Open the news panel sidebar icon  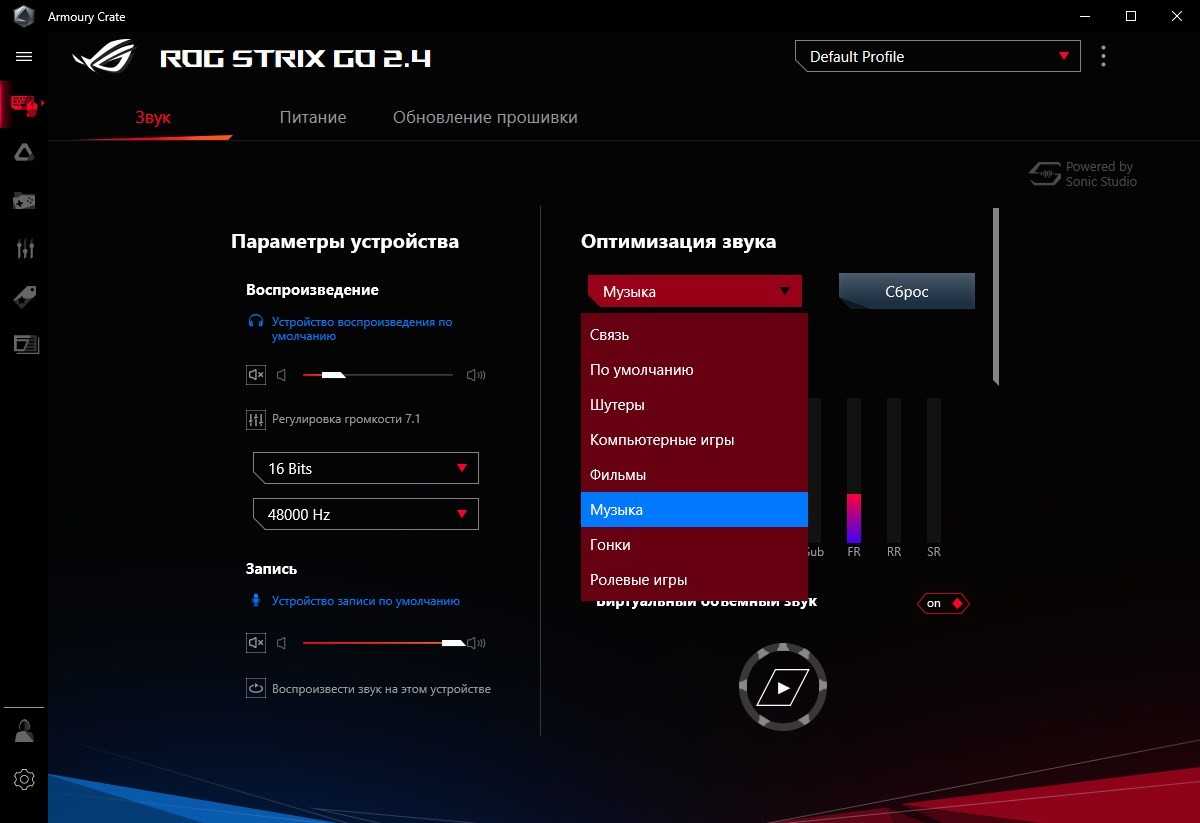(x=24, y=344)
